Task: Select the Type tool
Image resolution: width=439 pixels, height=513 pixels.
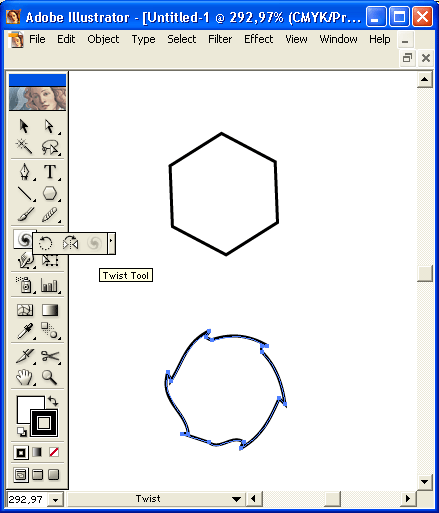Action: 50,172
